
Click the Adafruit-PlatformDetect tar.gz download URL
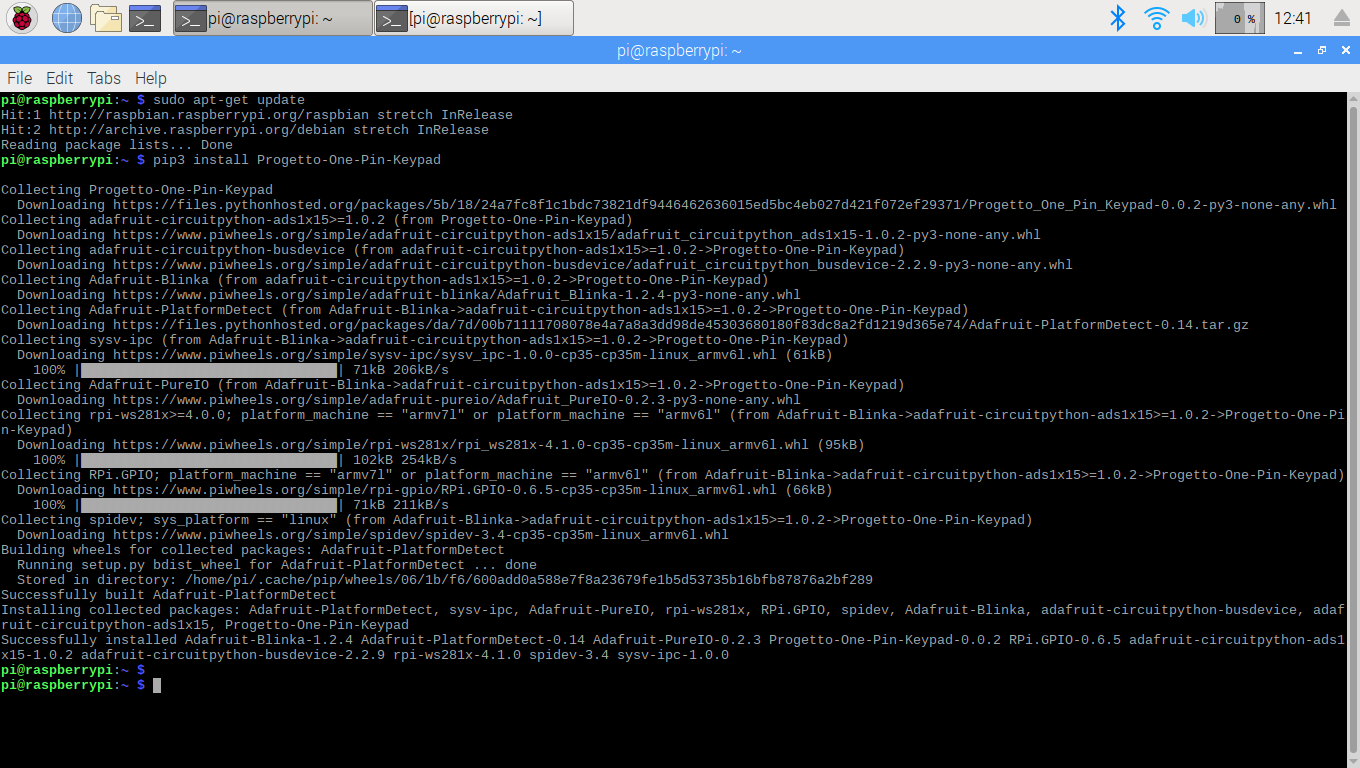tap(681, 325)
